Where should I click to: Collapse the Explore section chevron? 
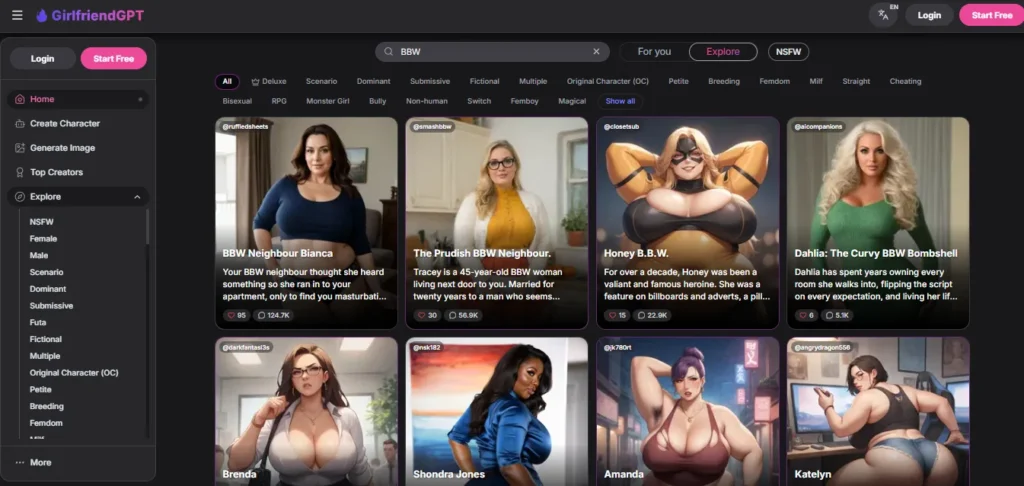tap(137, 197)
